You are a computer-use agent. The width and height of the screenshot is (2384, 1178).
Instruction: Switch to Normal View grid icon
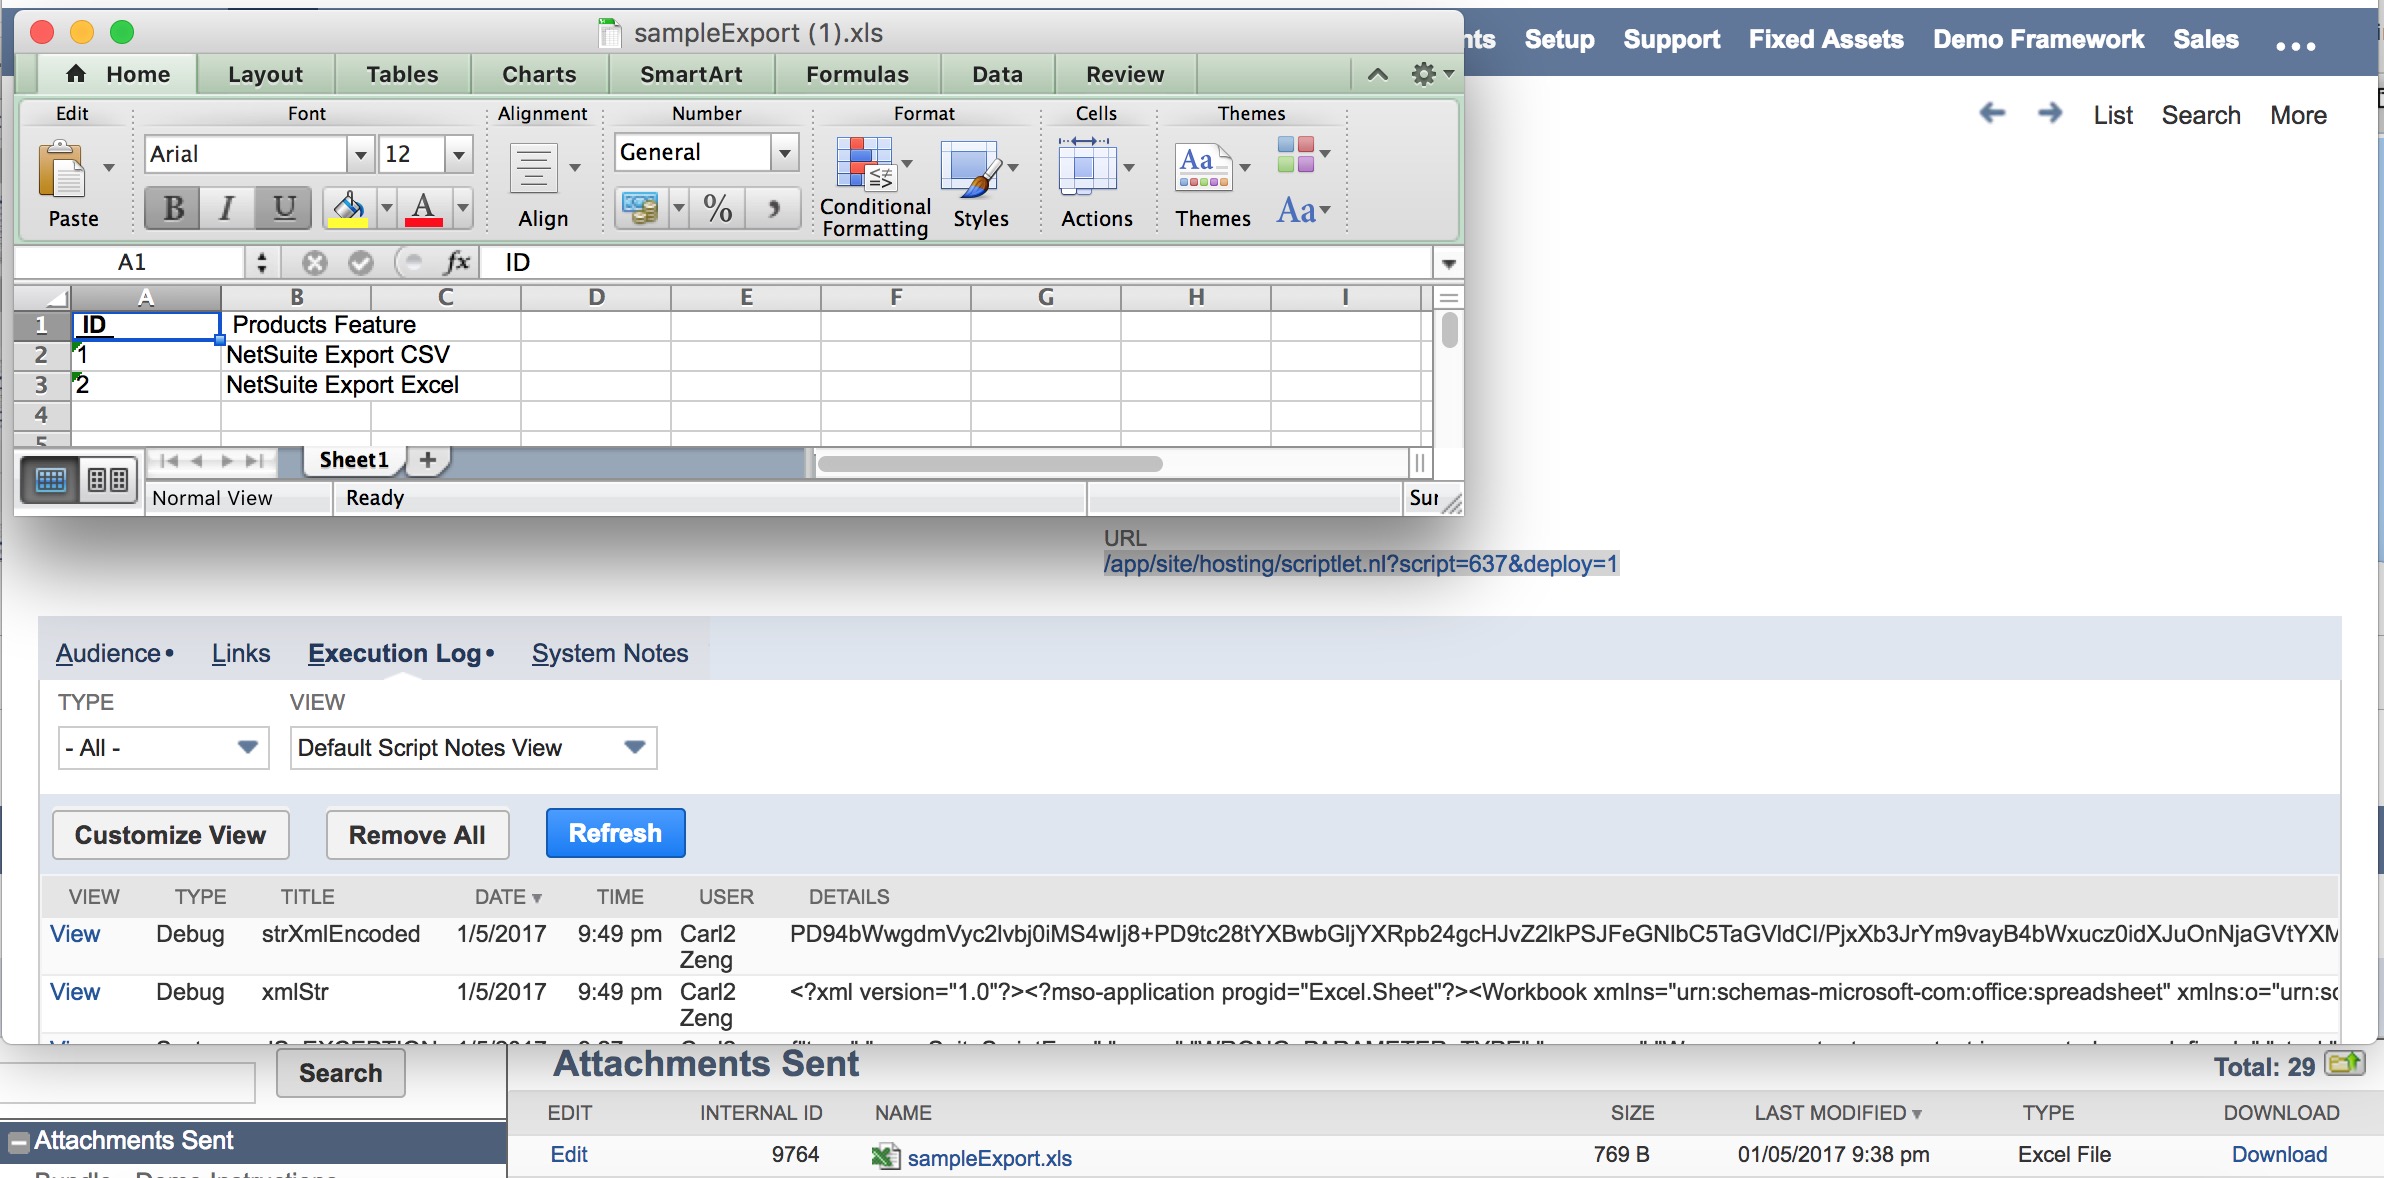[51, 480]
